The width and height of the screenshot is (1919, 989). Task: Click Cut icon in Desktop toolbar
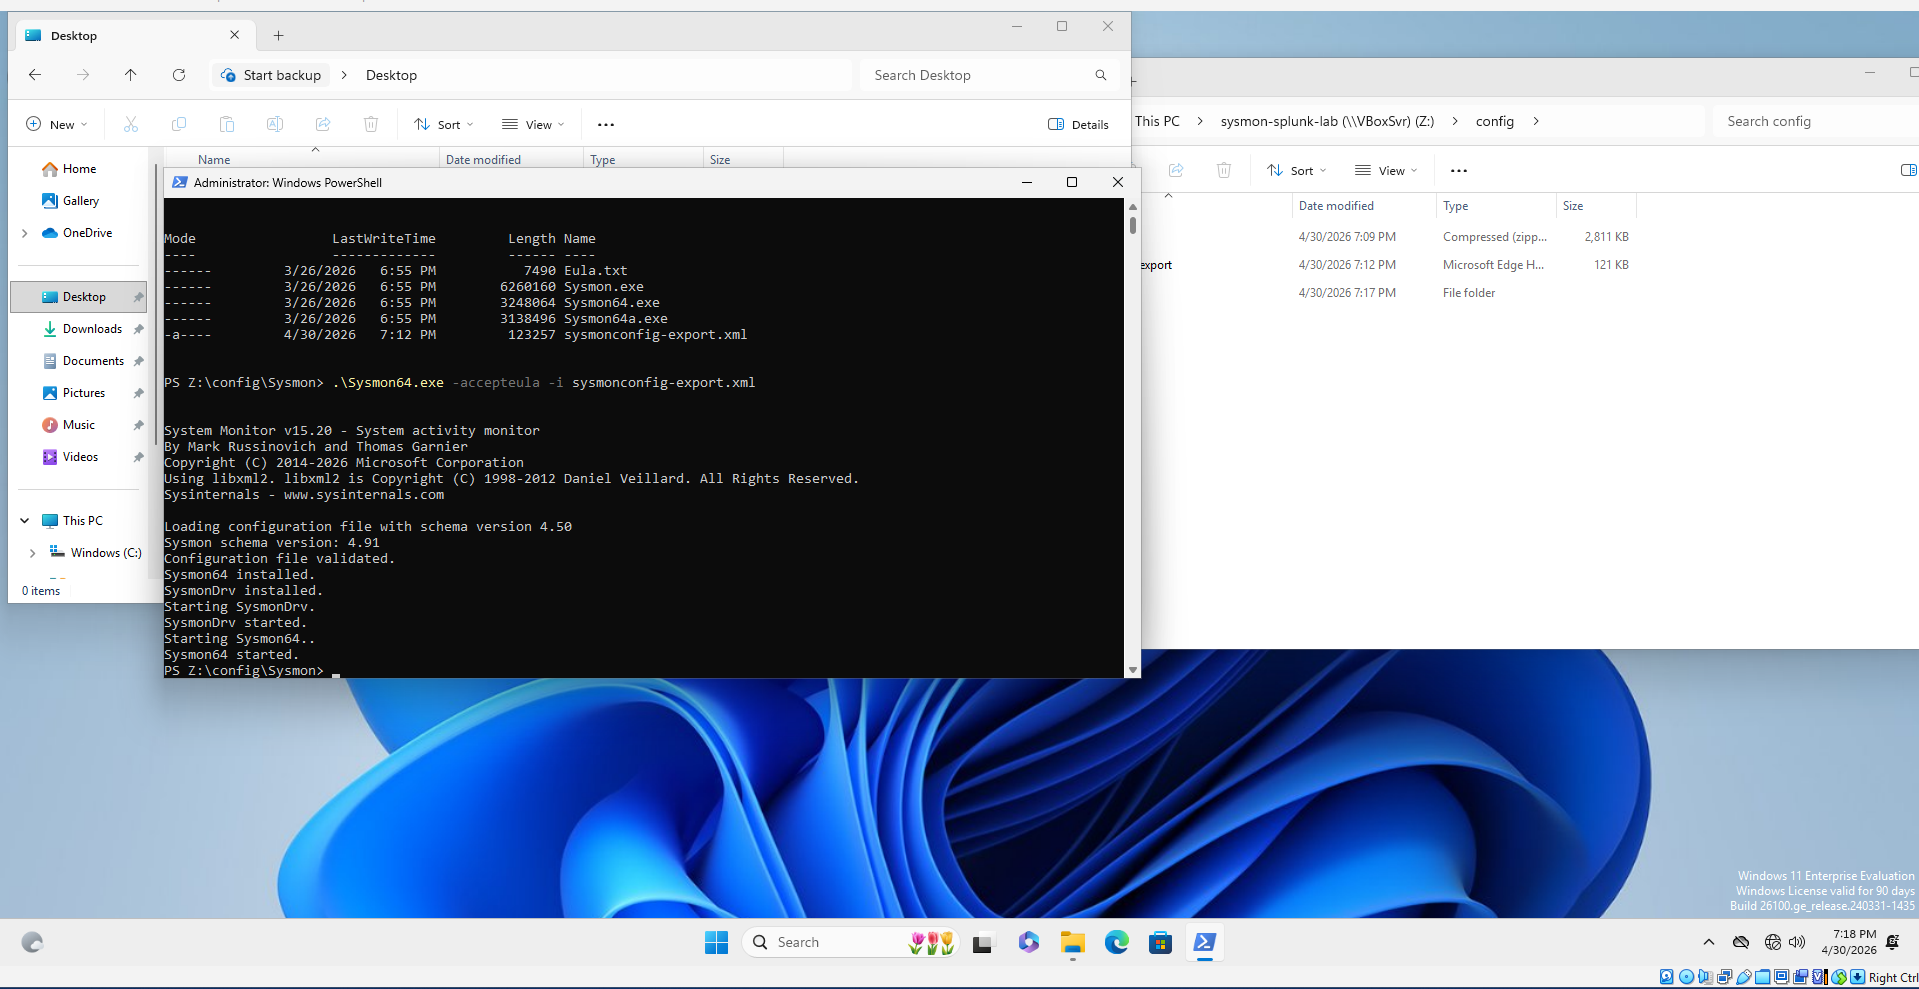click(x=131, y=124)
